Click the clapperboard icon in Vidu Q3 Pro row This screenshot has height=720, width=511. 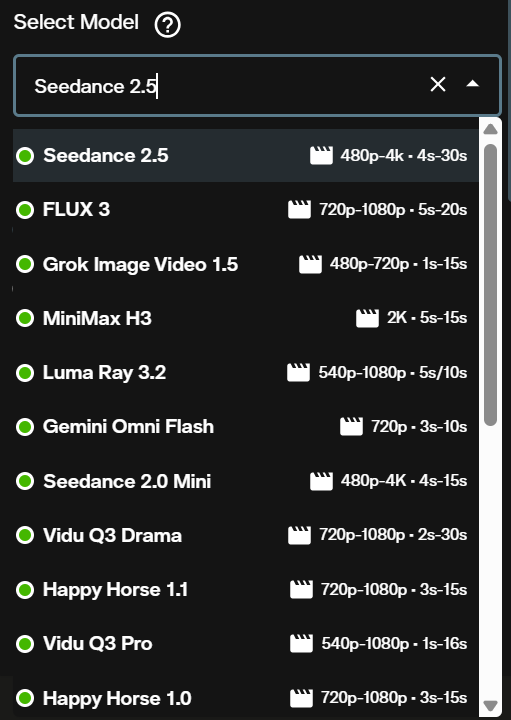point(301,644)
